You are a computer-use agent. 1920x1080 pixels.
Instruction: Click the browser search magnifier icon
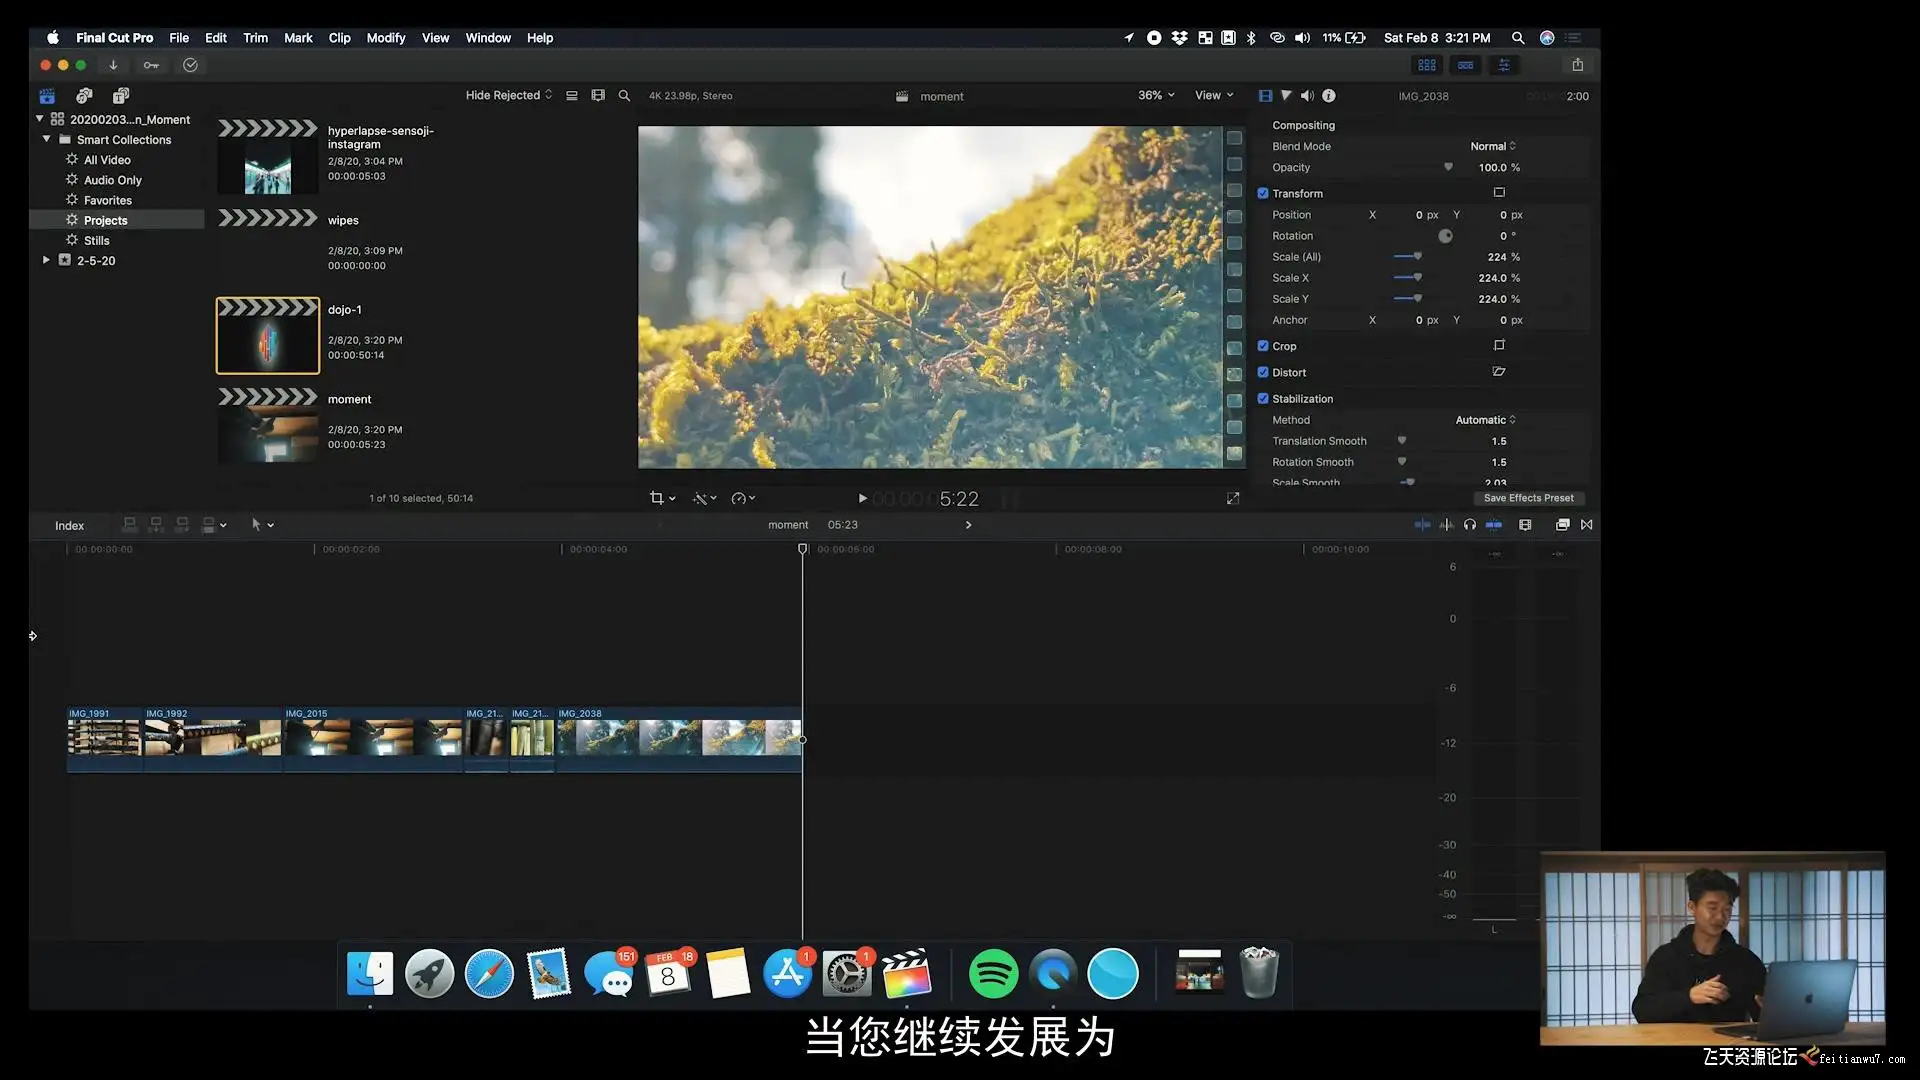tap(624, 96)
